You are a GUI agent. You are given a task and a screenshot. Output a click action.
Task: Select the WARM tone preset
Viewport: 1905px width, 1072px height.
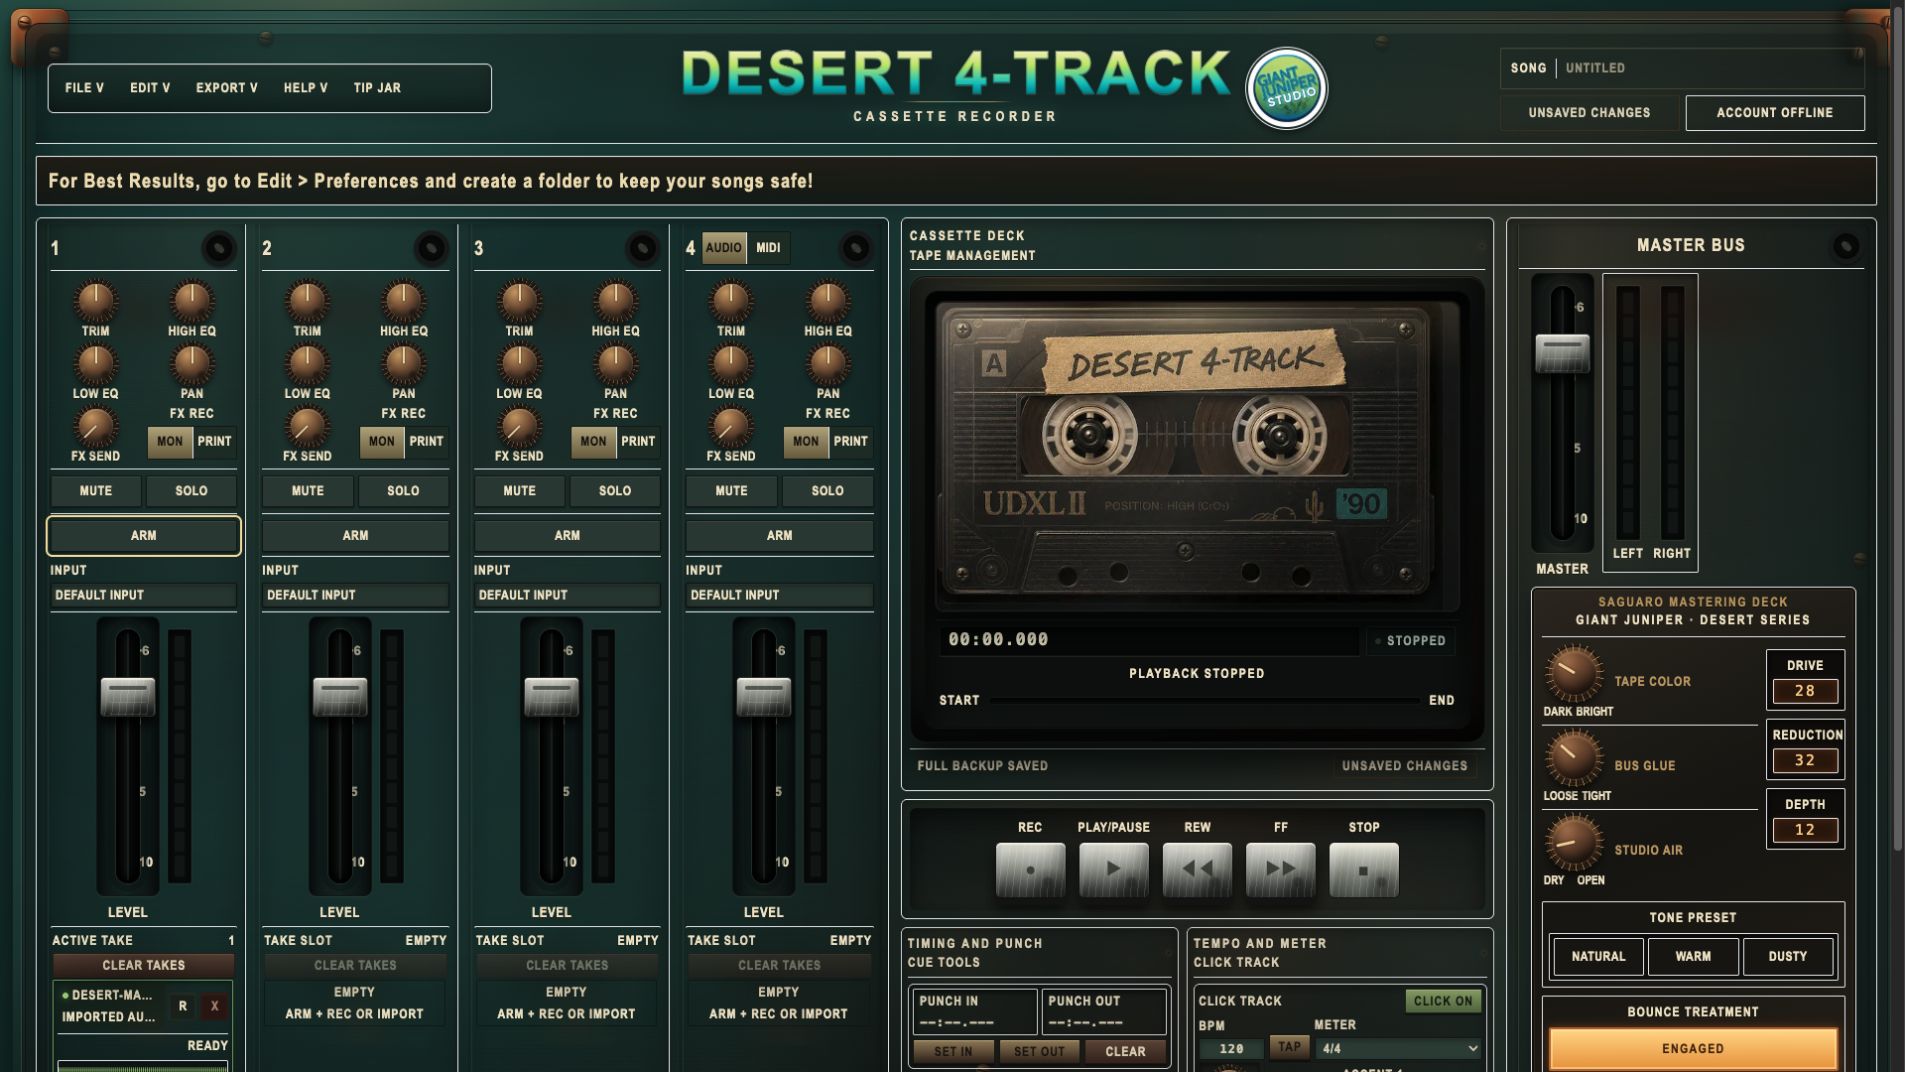coord(1692,957)
